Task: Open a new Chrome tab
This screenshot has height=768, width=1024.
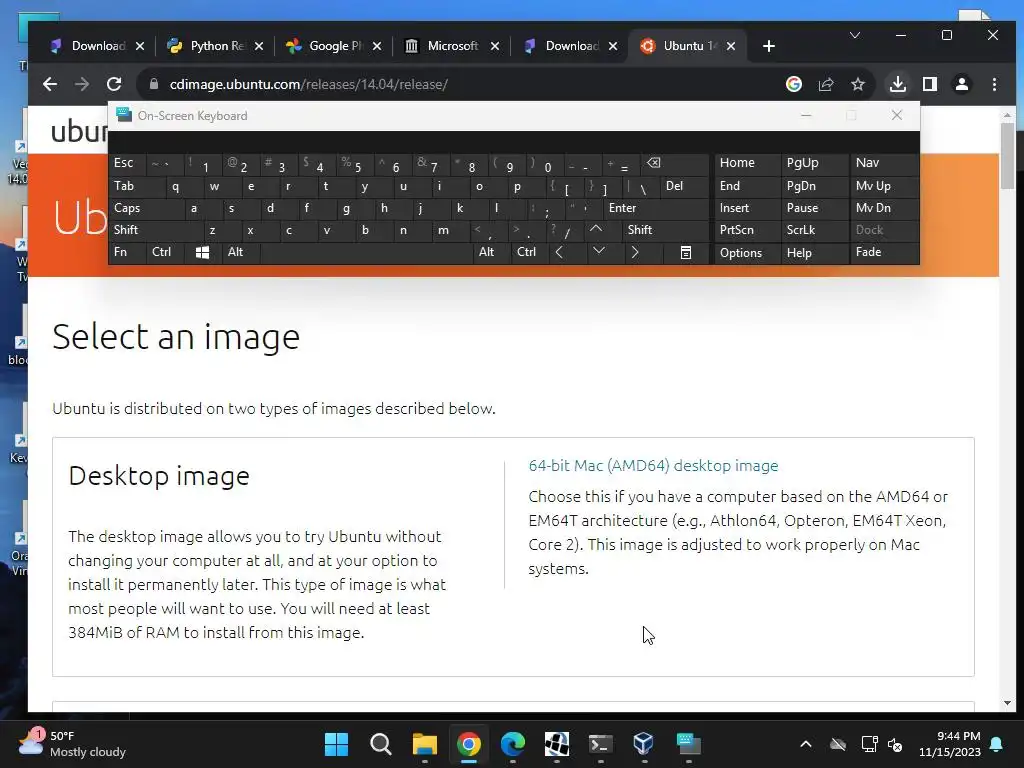Action: [x=769, y=46]
